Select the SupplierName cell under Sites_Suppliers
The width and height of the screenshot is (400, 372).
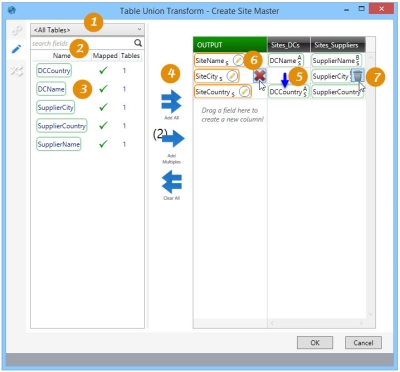click(337, 61)
